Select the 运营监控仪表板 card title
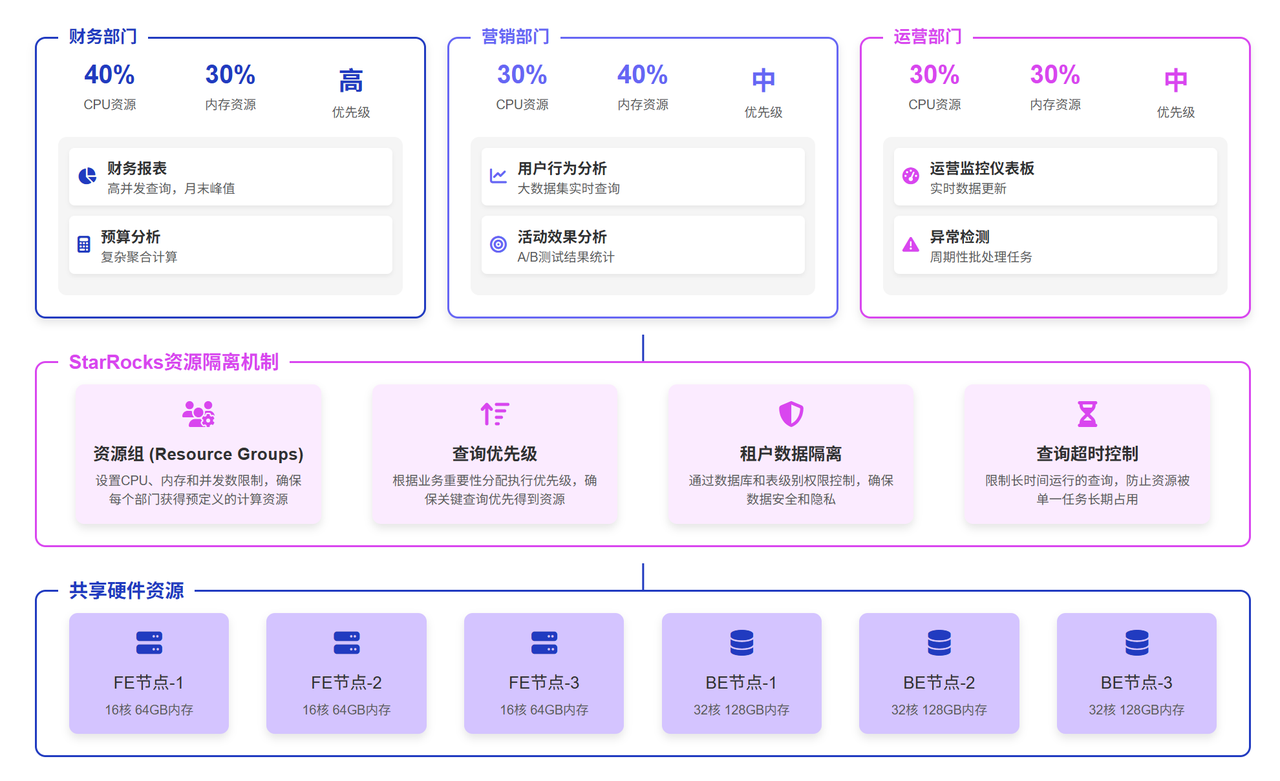1280x781 pixels. click(x=982, y=168)
